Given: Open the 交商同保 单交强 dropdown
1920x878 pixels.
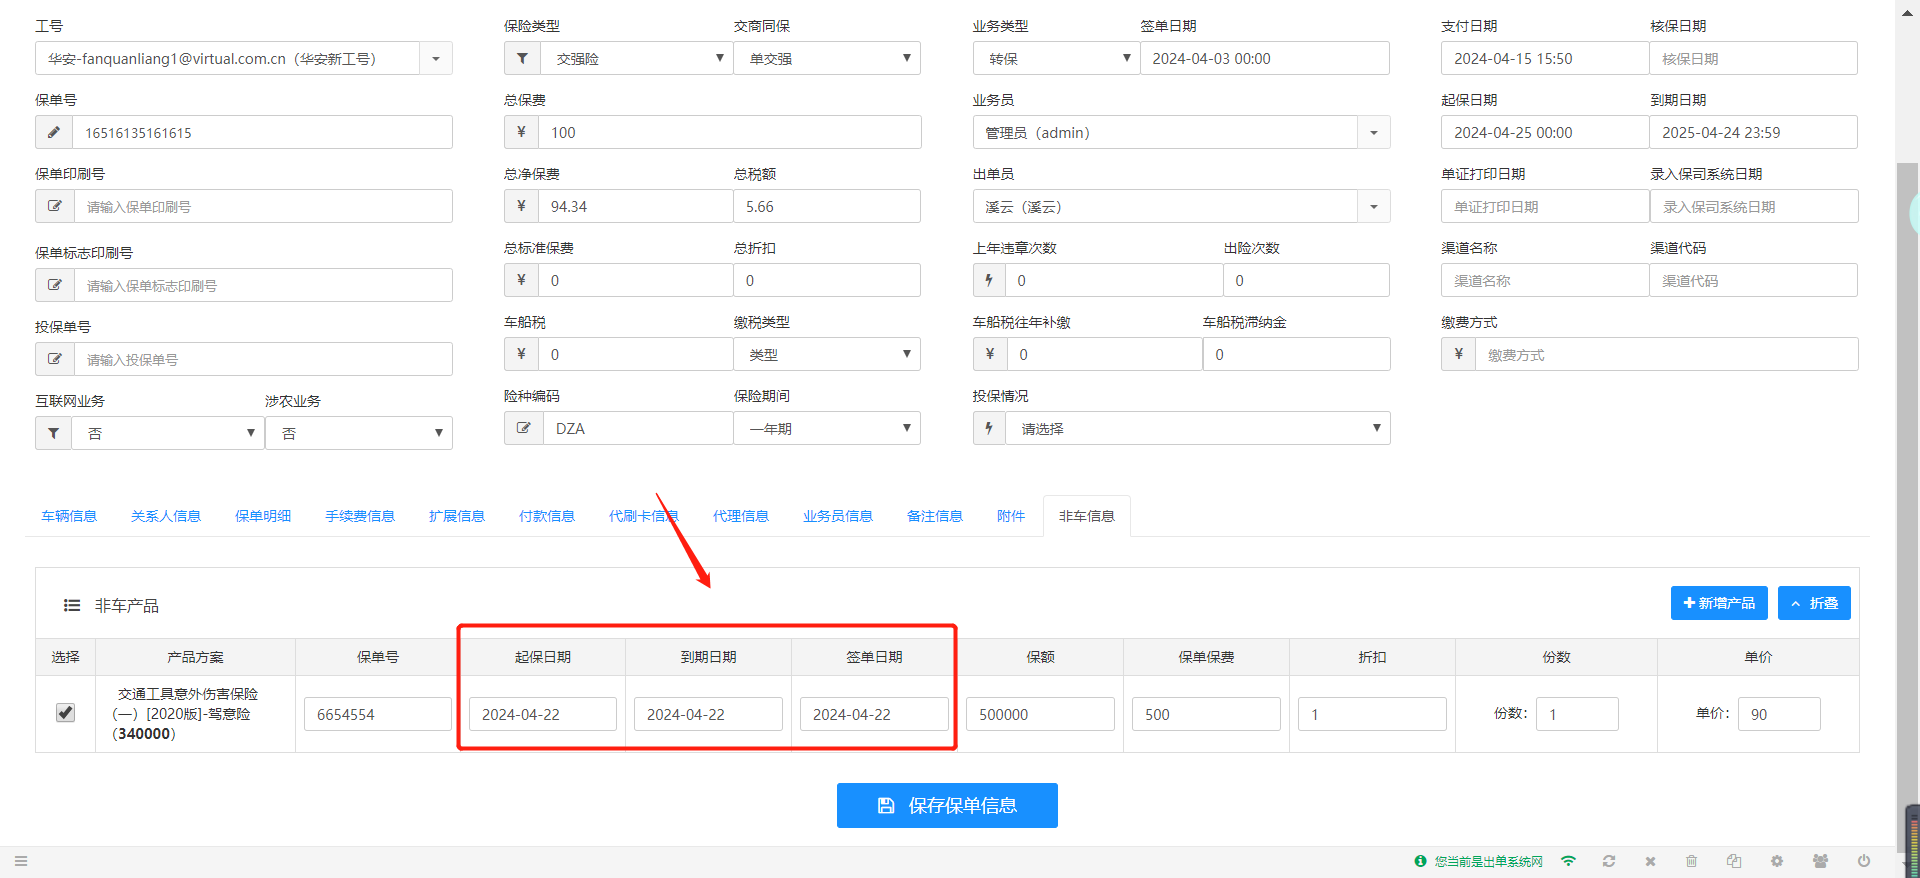Looking at the screenshot, I should click(827, 58).
